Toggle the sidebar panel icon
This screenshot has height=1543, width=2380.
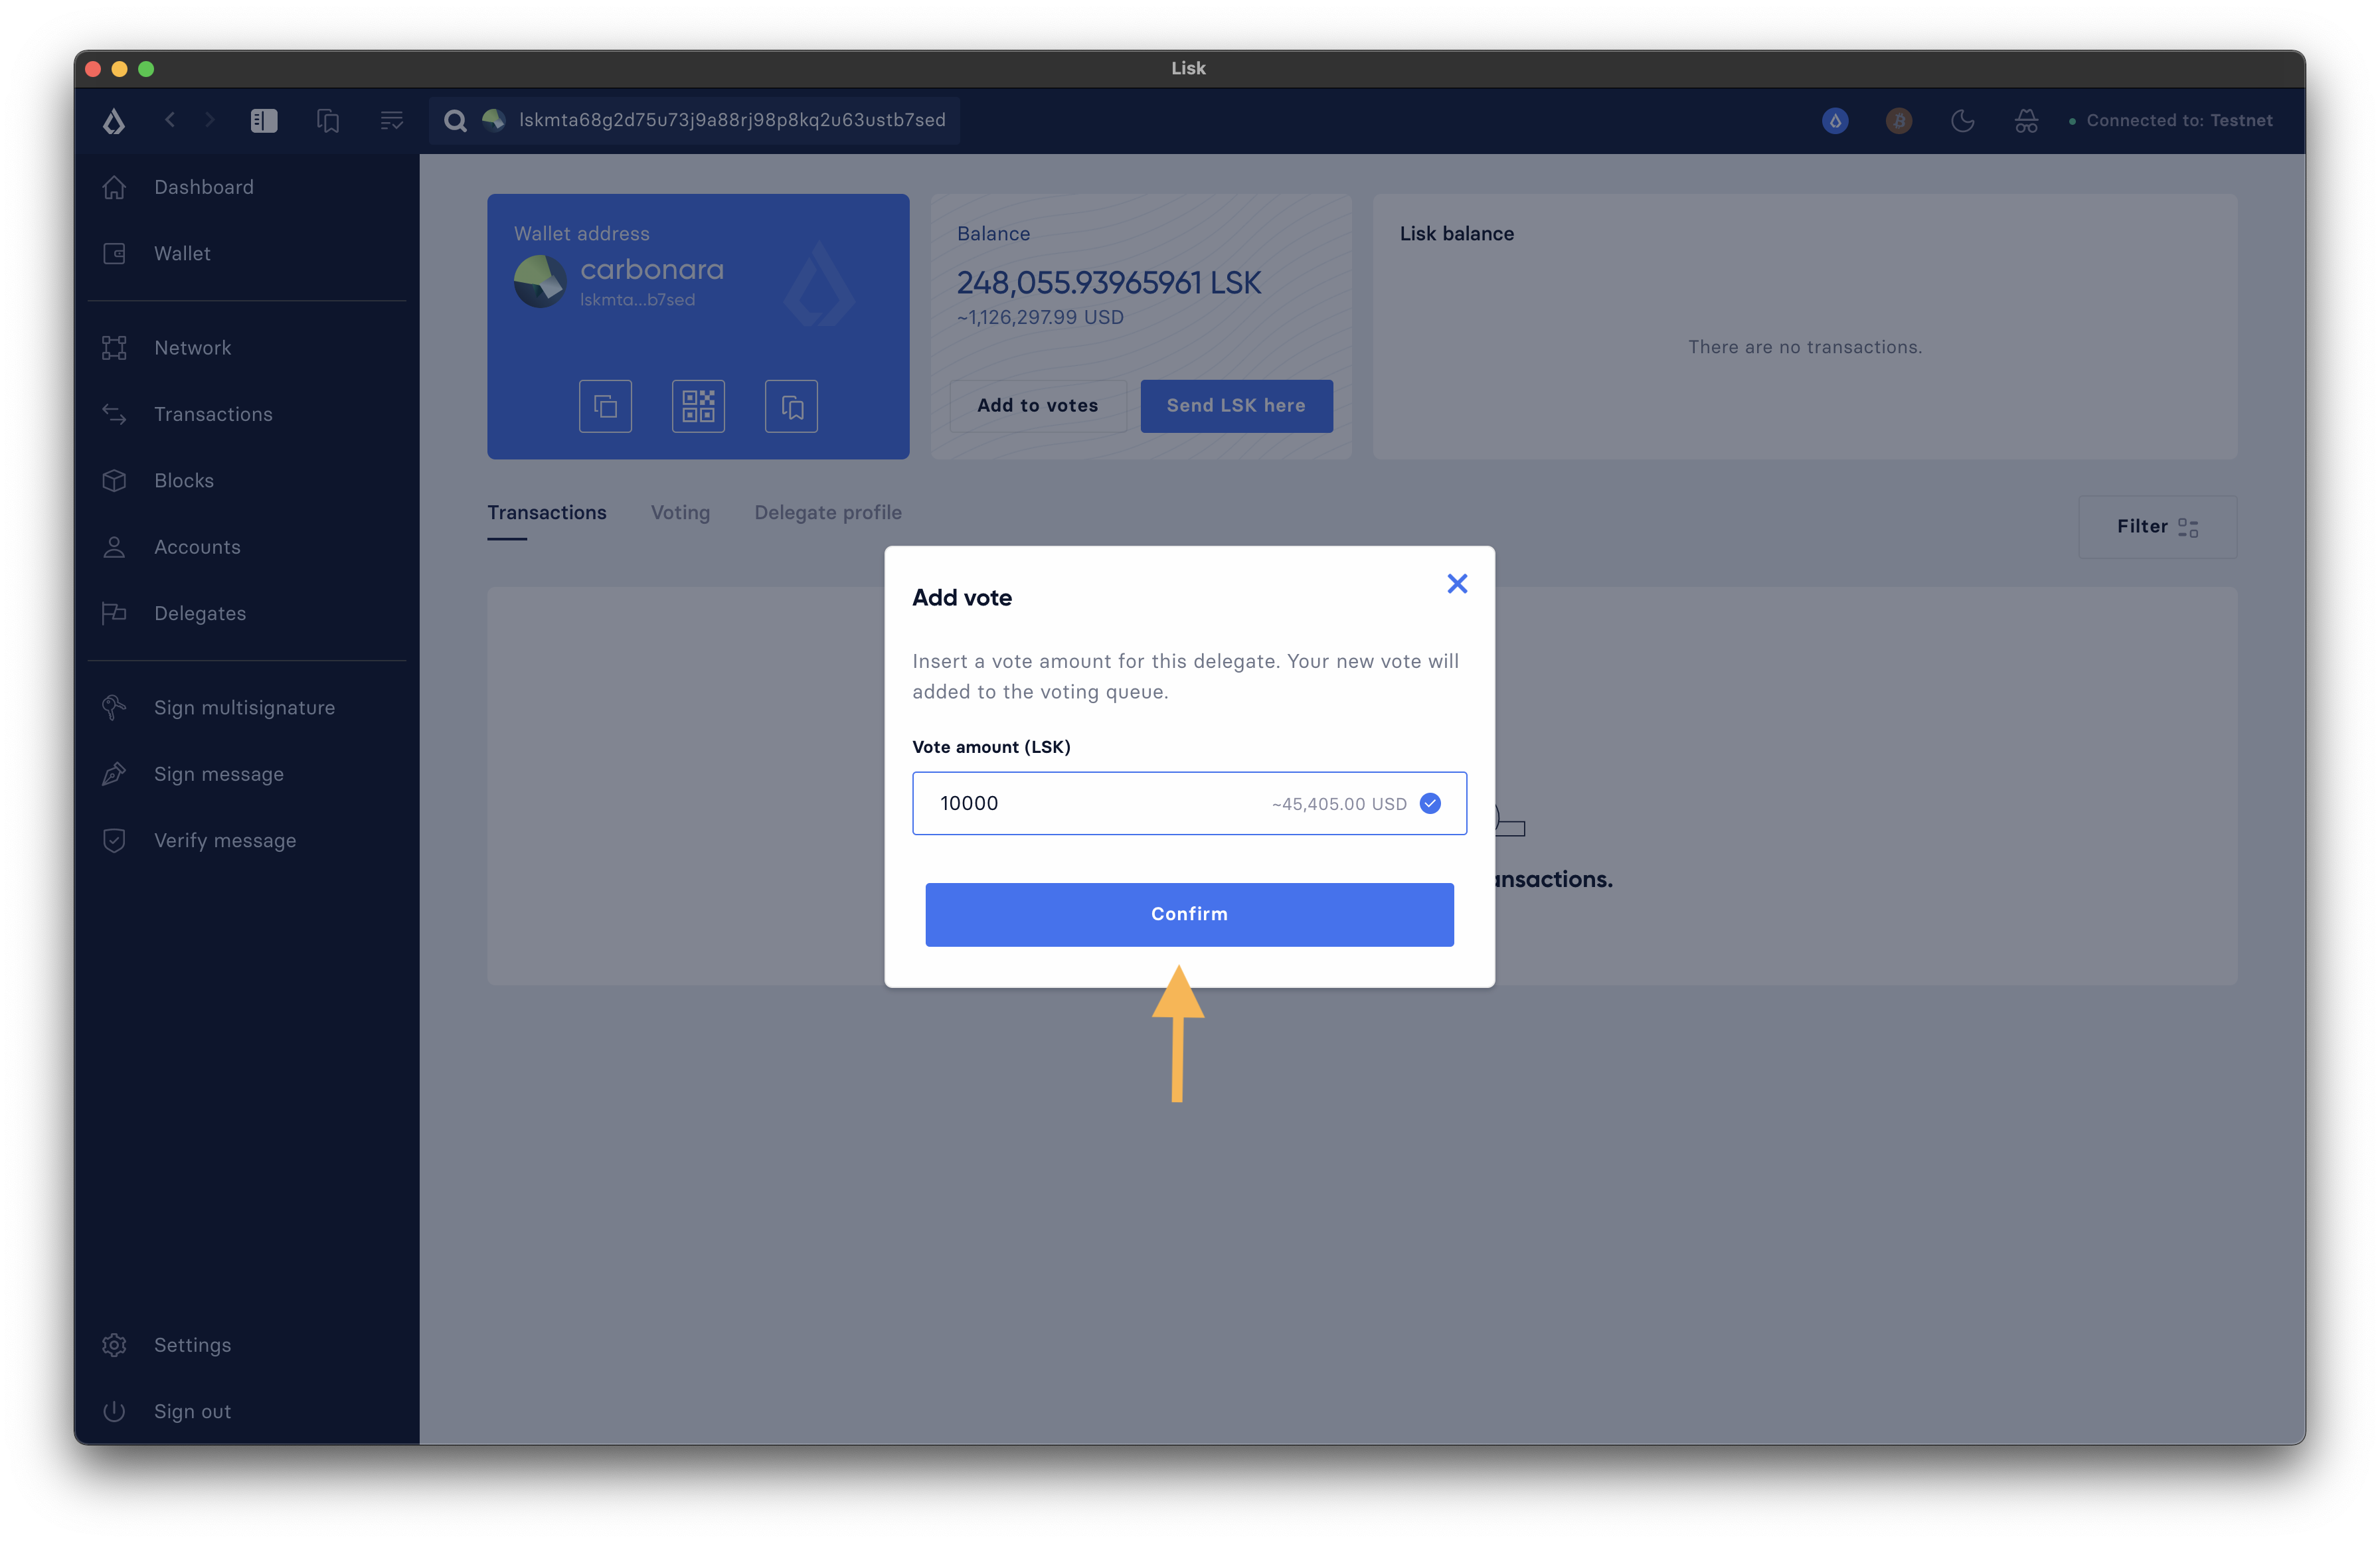pyautogui.click(x=264, y=121)
